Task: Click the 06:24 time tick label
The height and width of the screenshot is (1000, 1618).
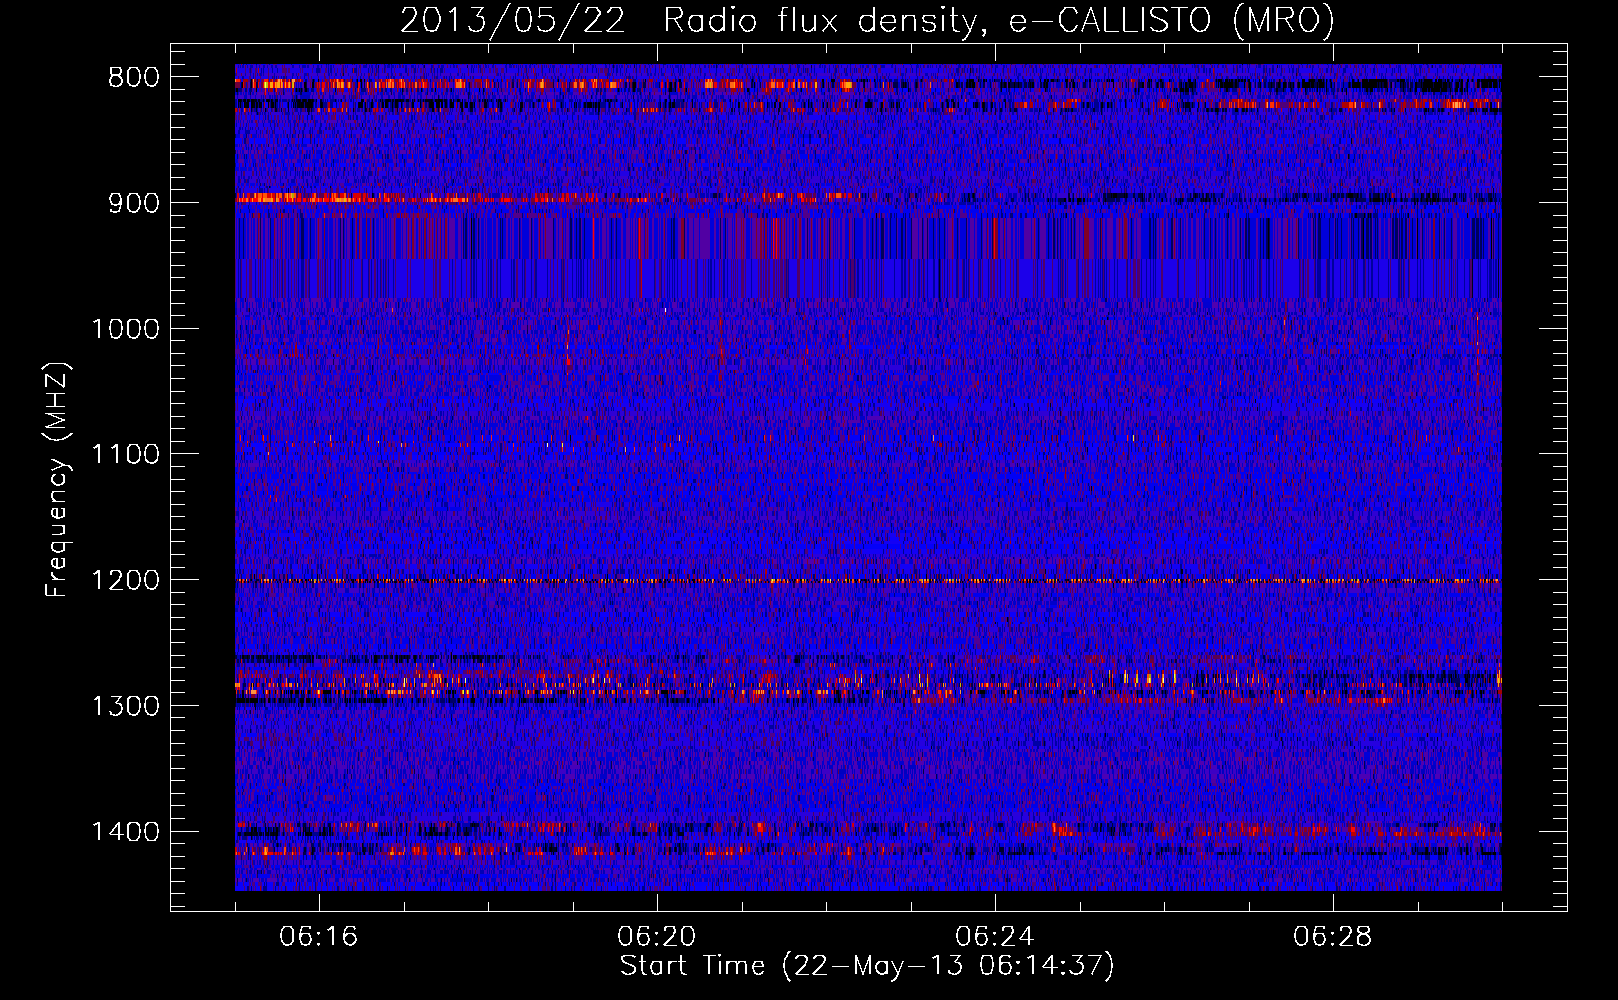Action: pyautogui.click(x=995, y=937)
